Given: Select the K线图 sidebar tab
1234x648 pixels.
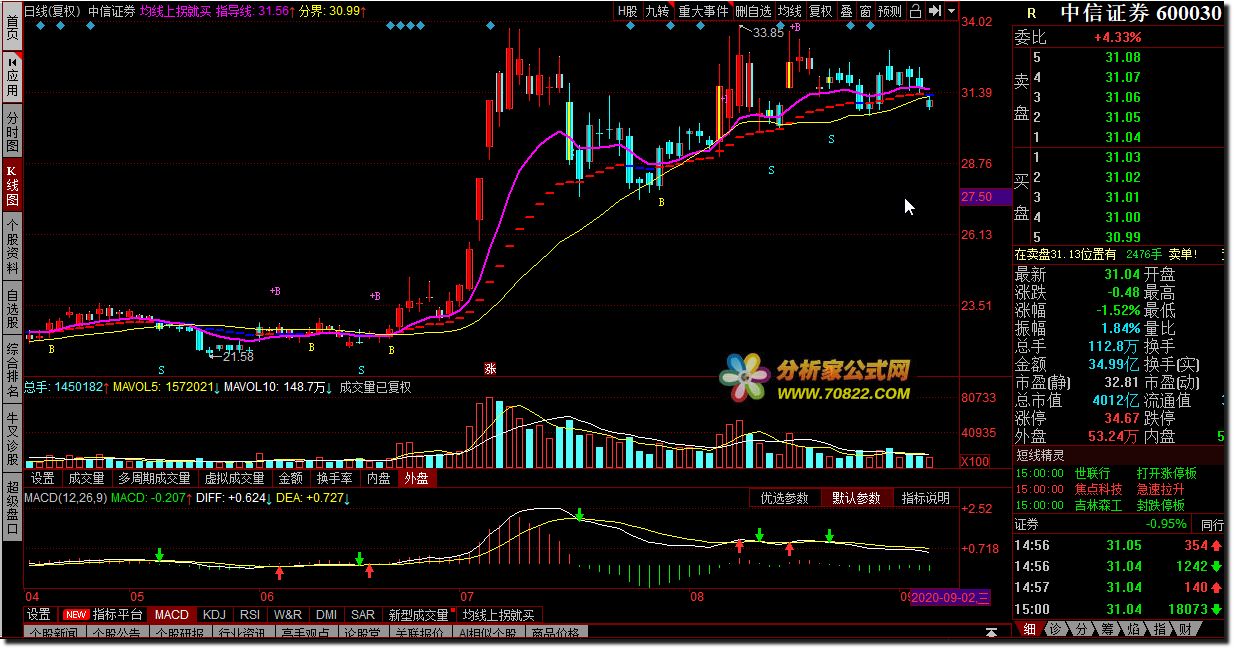Looking at the screenshot, I should (x=11, y=186).
